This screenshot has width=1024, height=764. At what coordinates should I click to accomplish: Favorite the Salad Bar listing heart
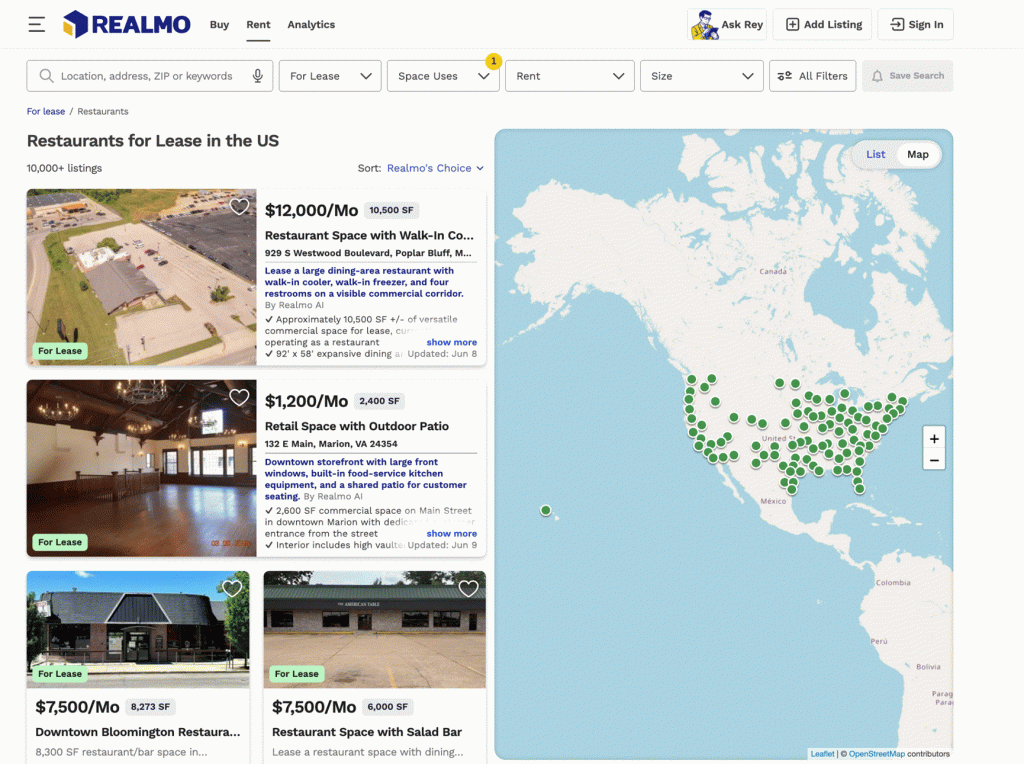coord(468,588)
